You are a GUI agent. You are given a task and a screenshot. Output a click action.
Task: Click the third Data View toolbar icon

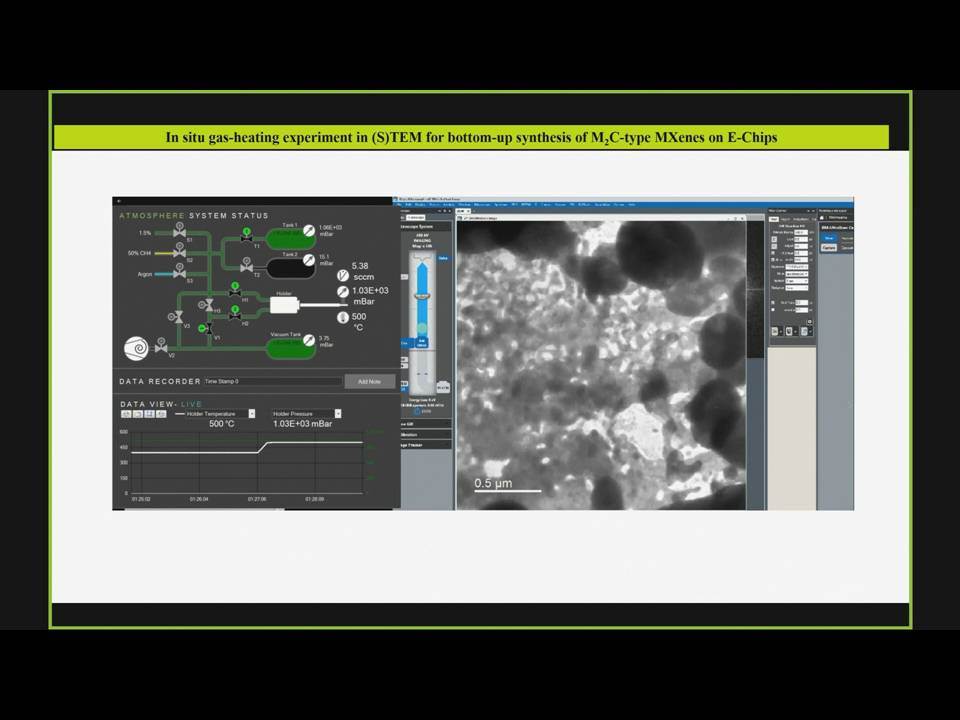coord(149,414)
